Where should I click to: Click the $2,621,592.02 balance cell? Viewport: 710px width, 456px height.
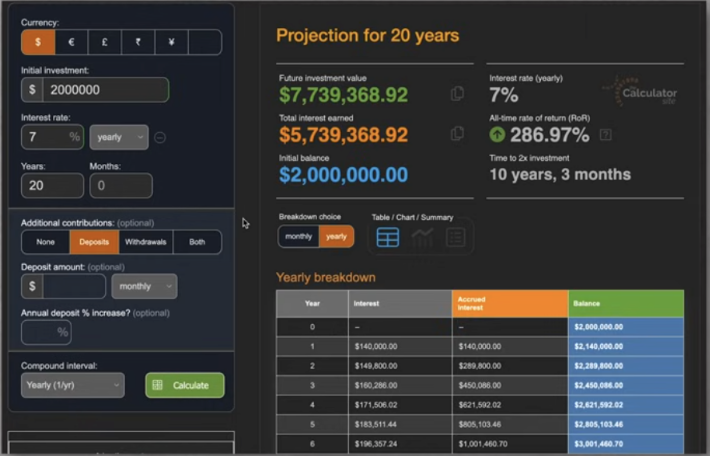pyautogui.click(x=626, y=405)
